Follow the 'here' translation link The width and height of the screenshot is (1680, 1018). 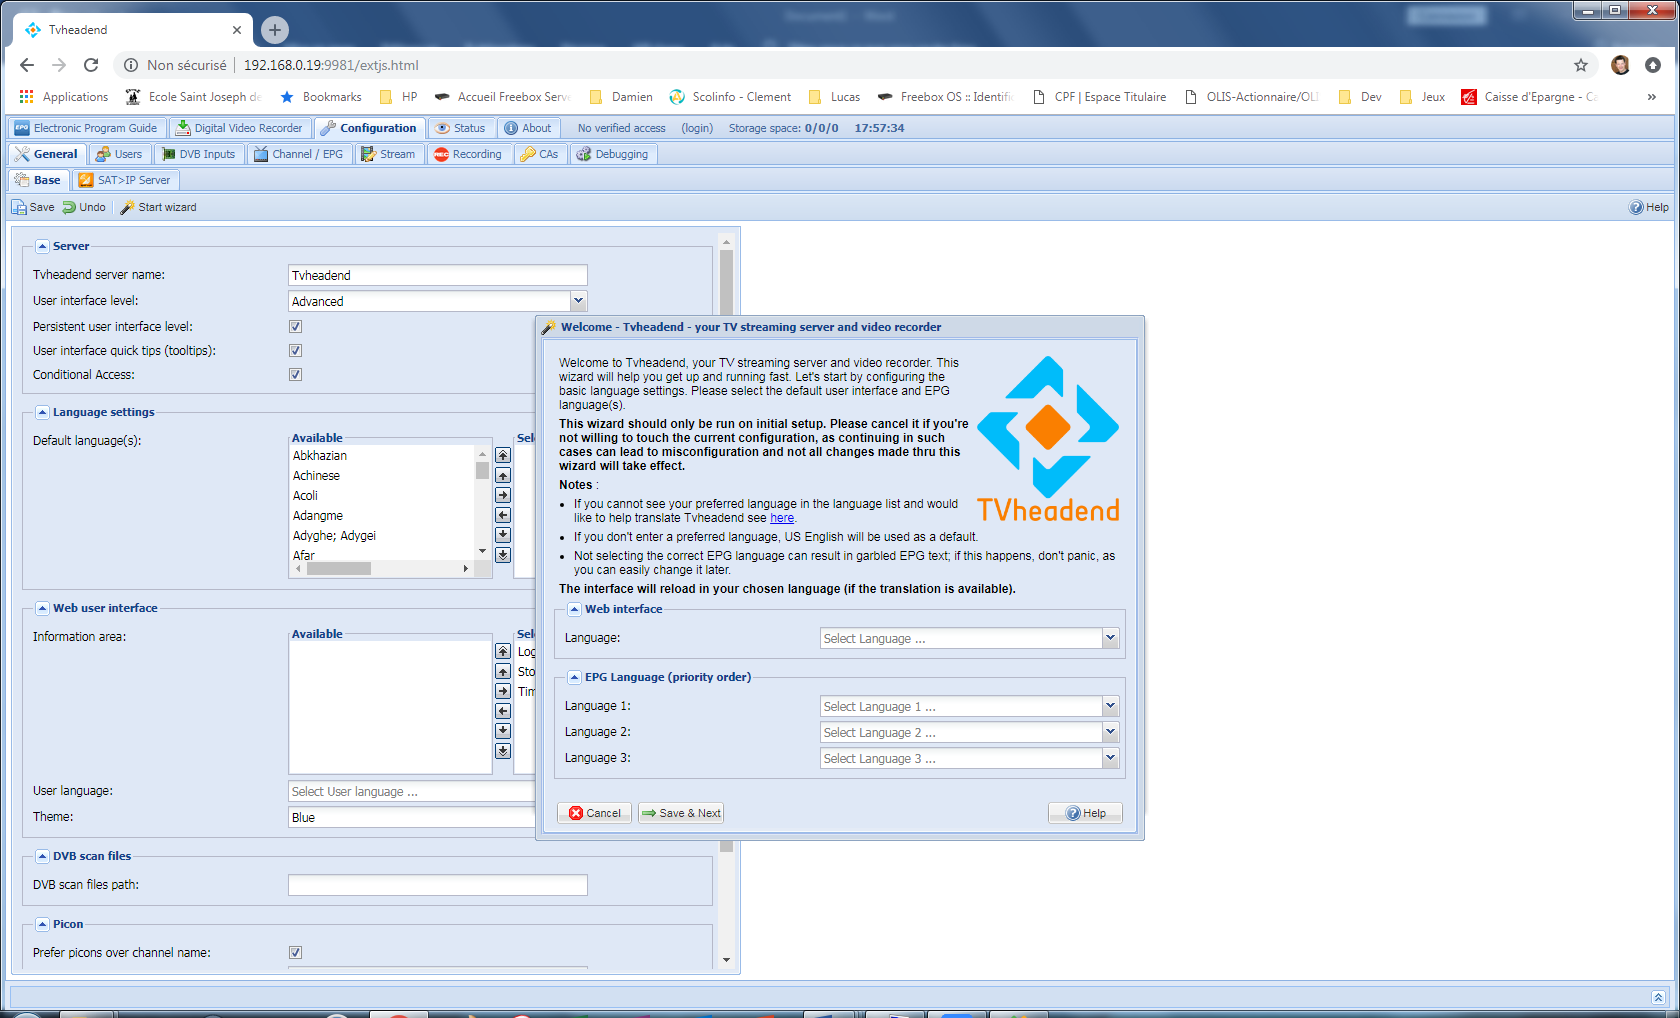tap(782, 518)
